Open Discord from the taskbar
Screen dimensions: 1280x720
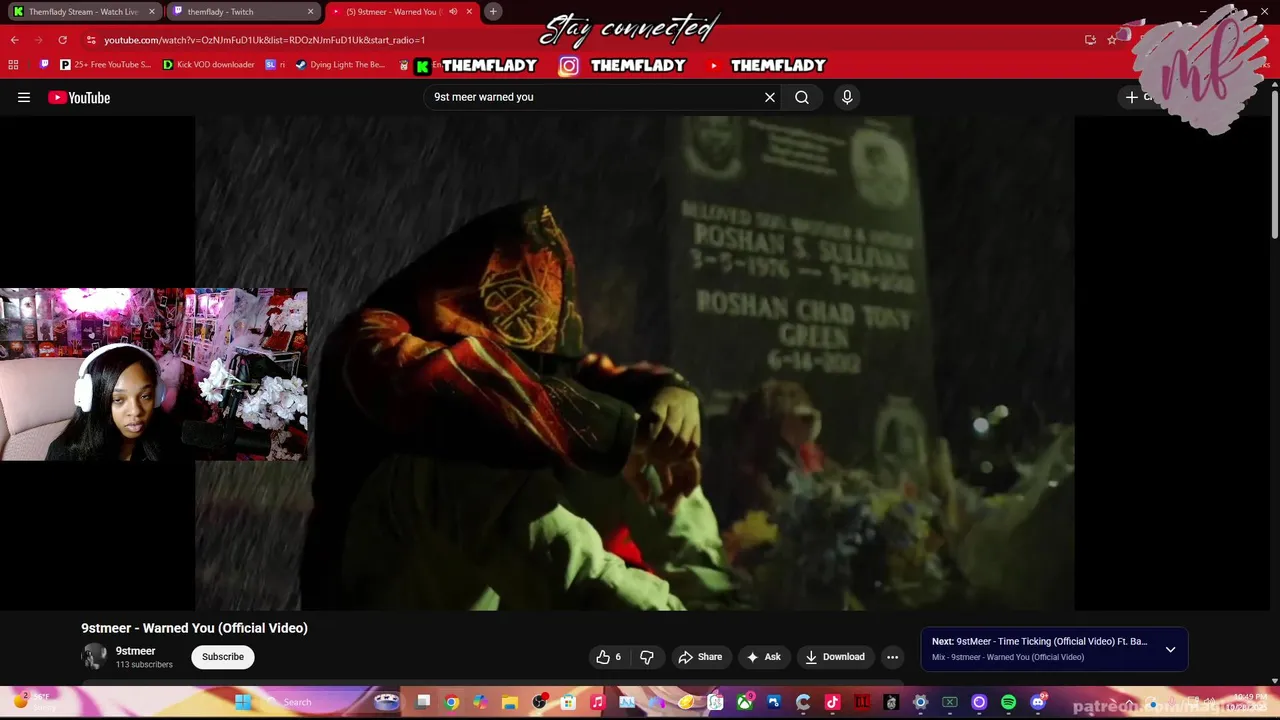pos(1038,702)
